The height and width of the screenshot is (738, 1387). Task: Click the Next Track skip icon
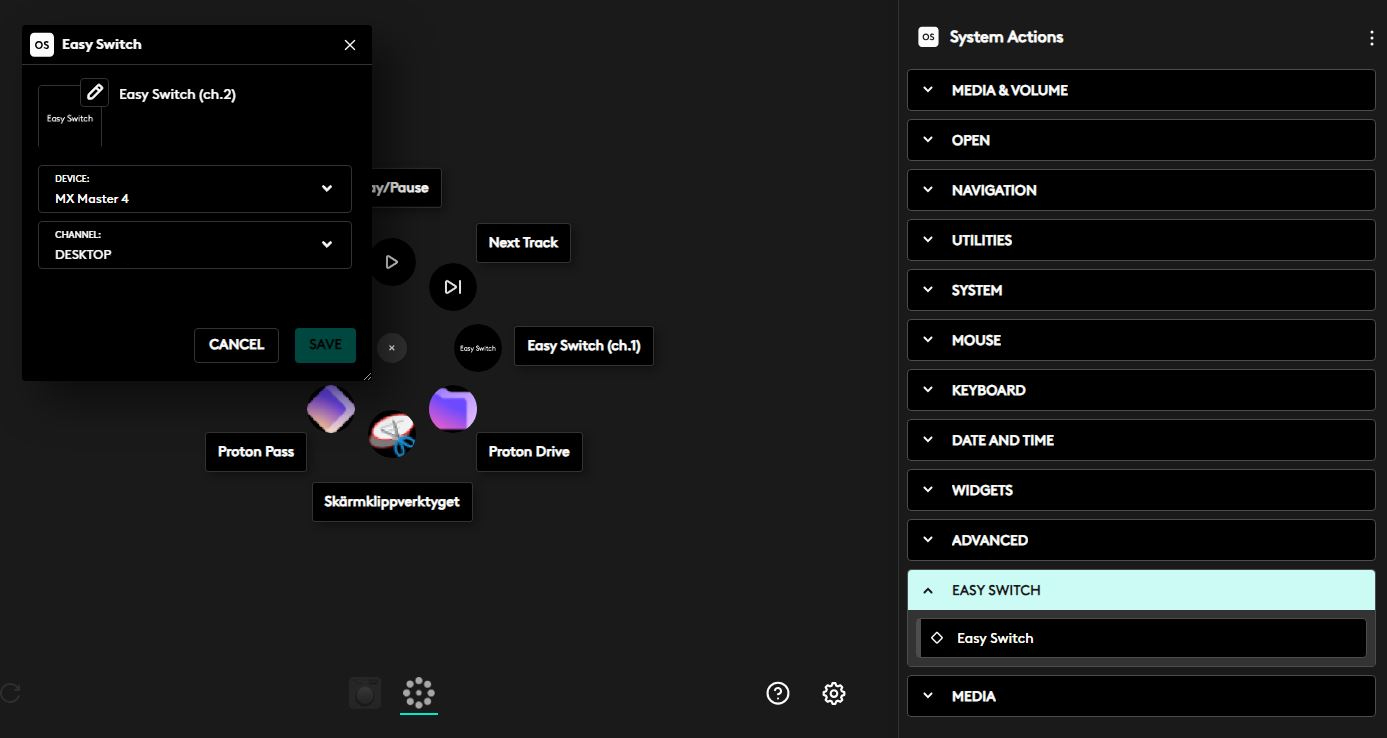[453, 287]
